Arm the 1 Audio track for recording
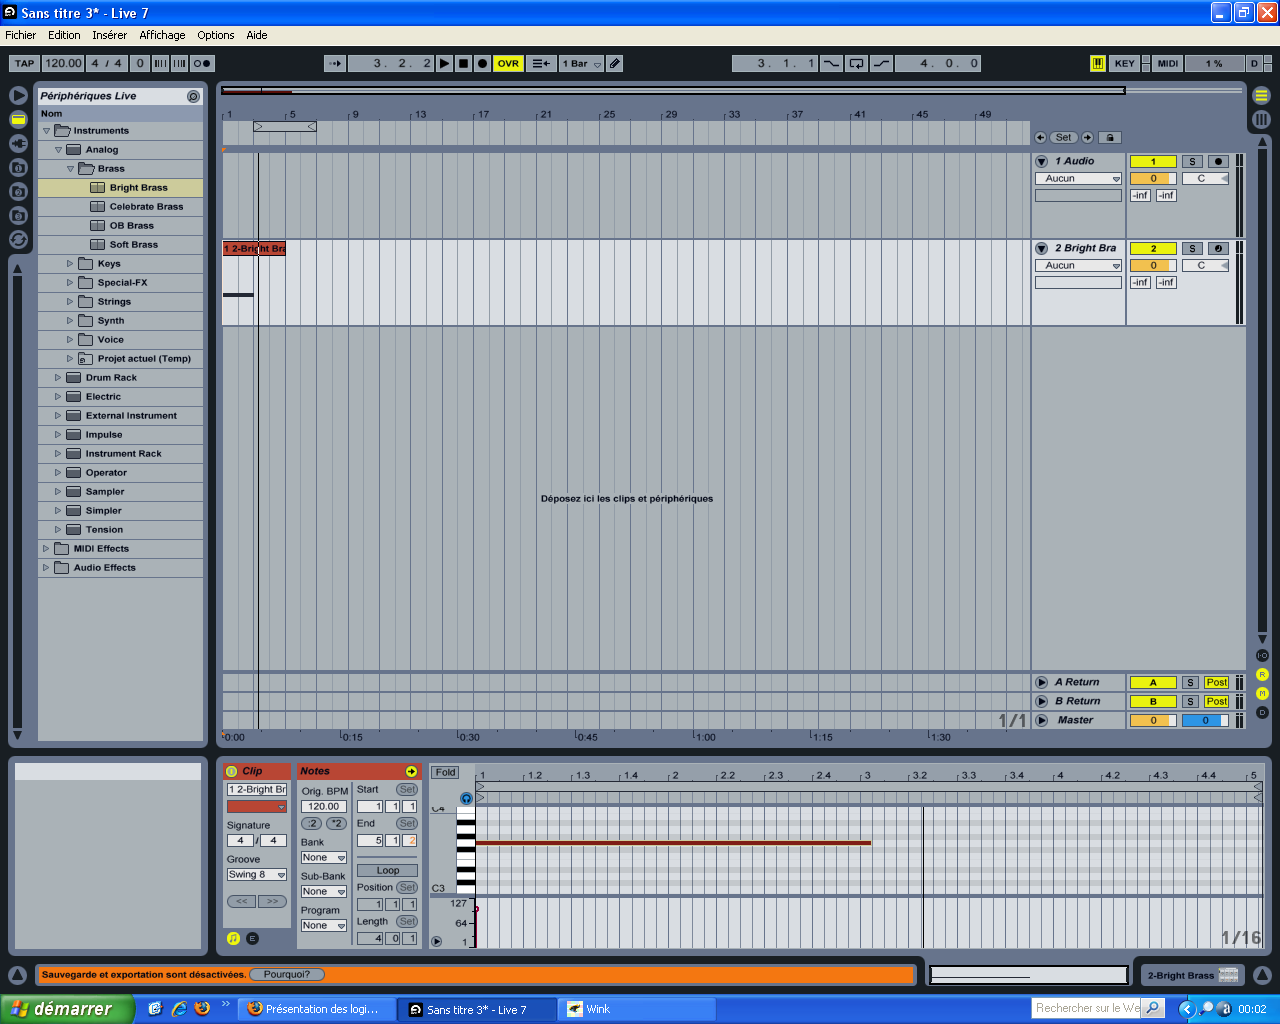The width and height of the screenshot is (1280, 1024). pyautogui.click(x=1218, y=161)
